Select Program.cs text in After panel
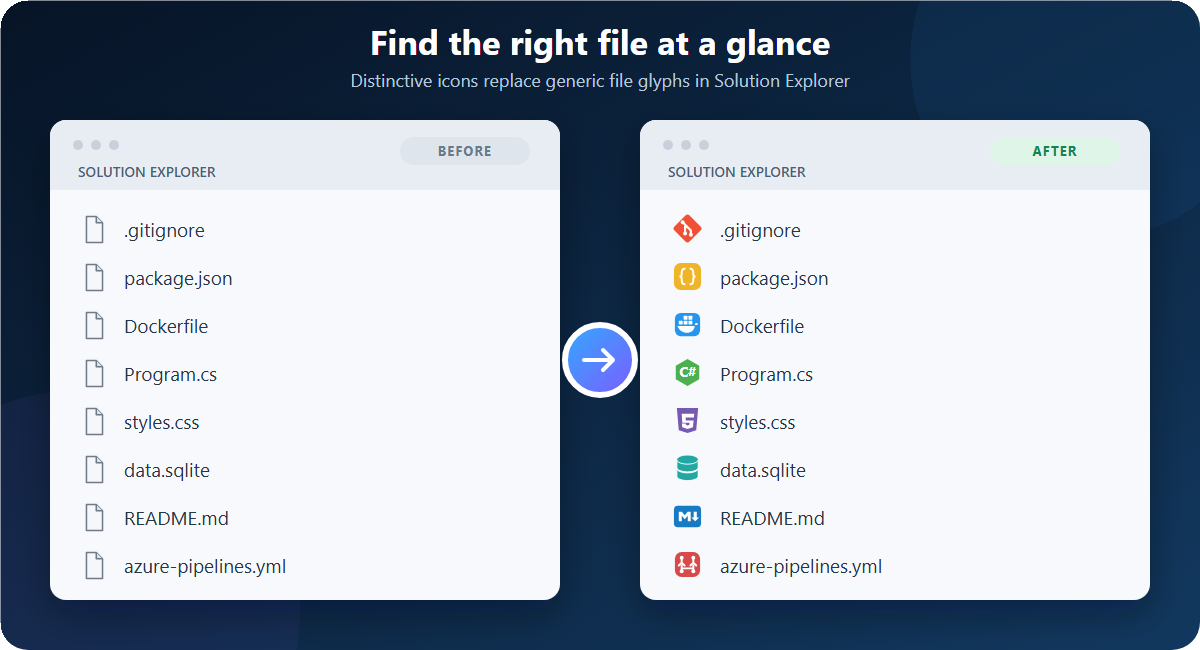Viewport: 1200px width, 650px height. click(766, 375)
